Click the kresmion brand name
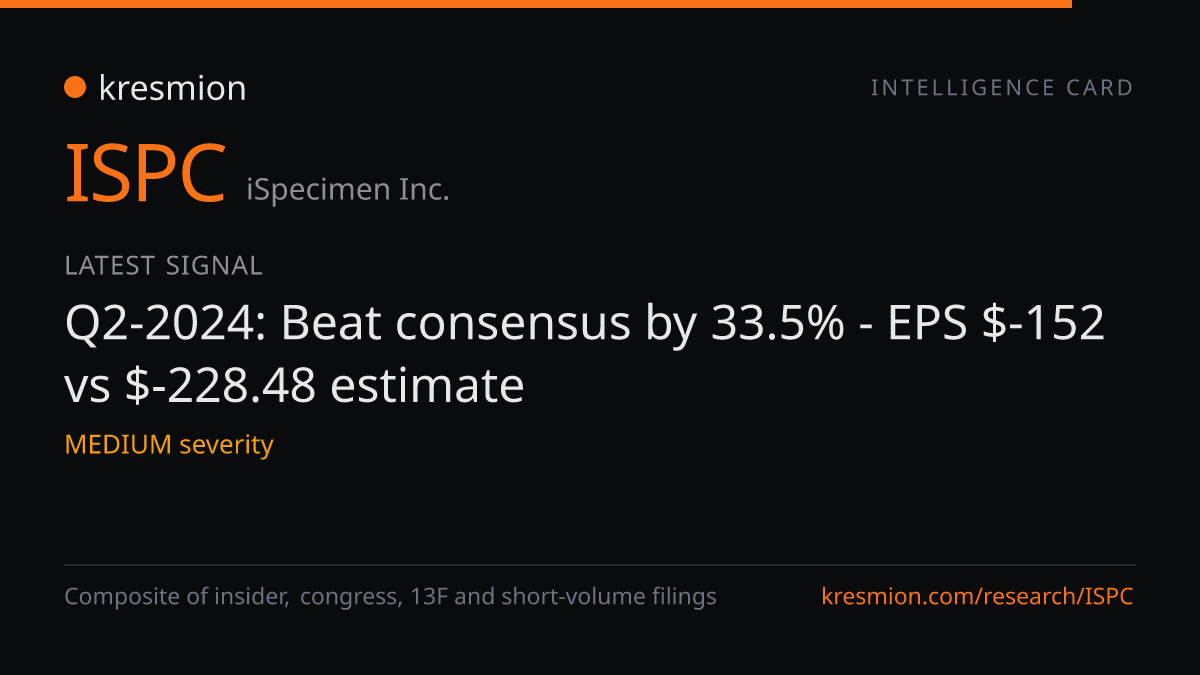 (172, 88)
